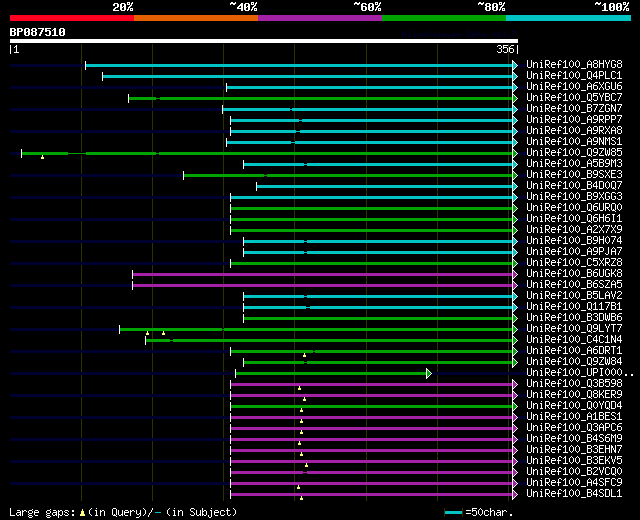Click the UniRef100_A9RXA8 label

pos(574,131)
